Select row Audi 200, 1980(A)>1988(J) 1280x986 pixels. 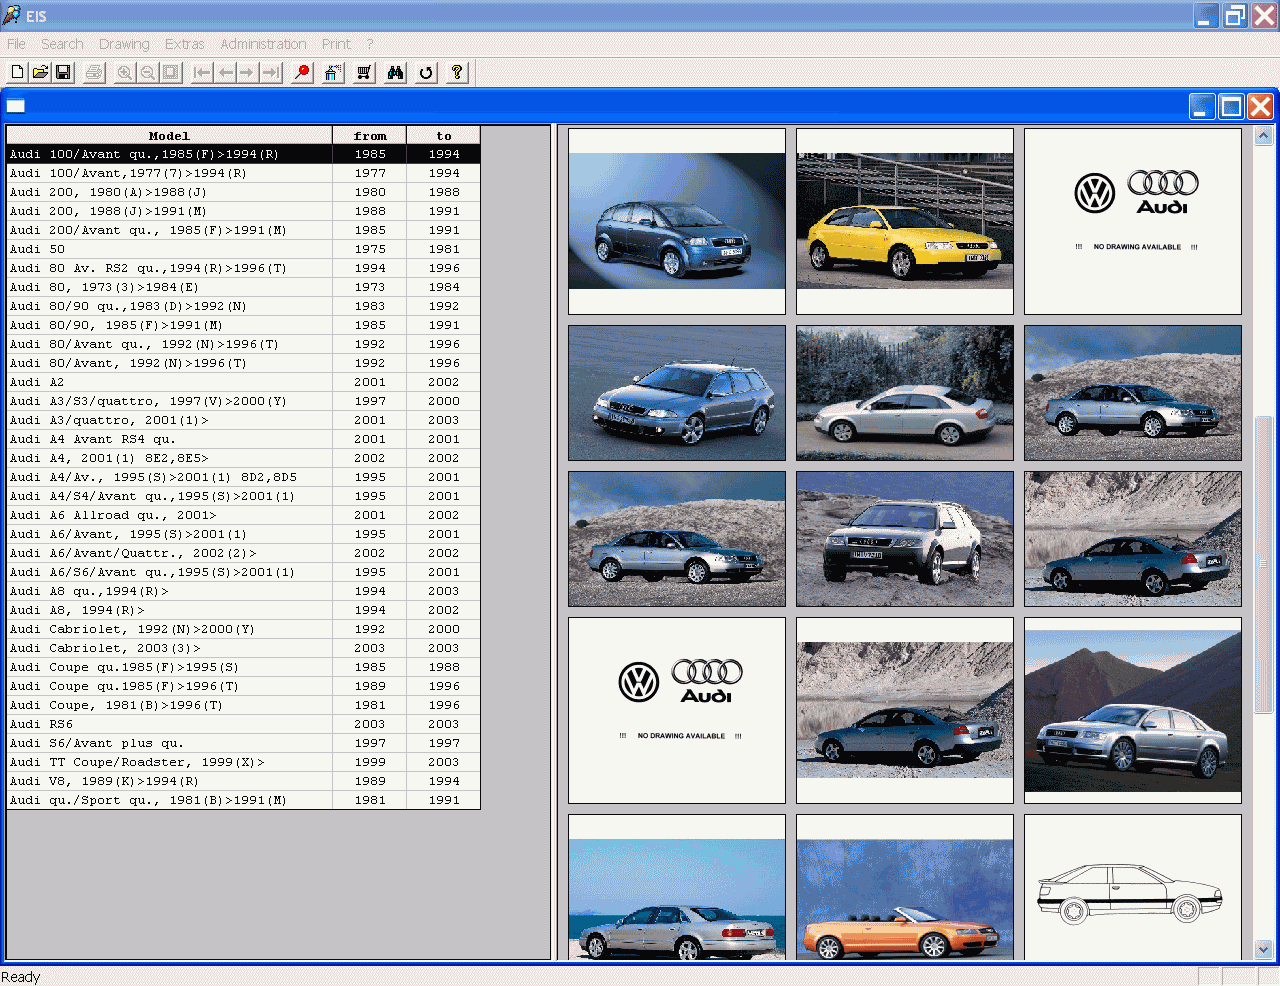pyautogui.click(x=243, y=192)
